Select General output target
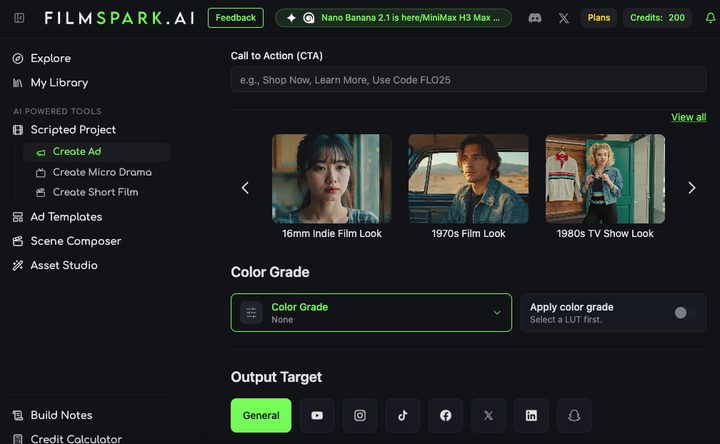Viewport: 720px width, 444px height. [261, 416]
